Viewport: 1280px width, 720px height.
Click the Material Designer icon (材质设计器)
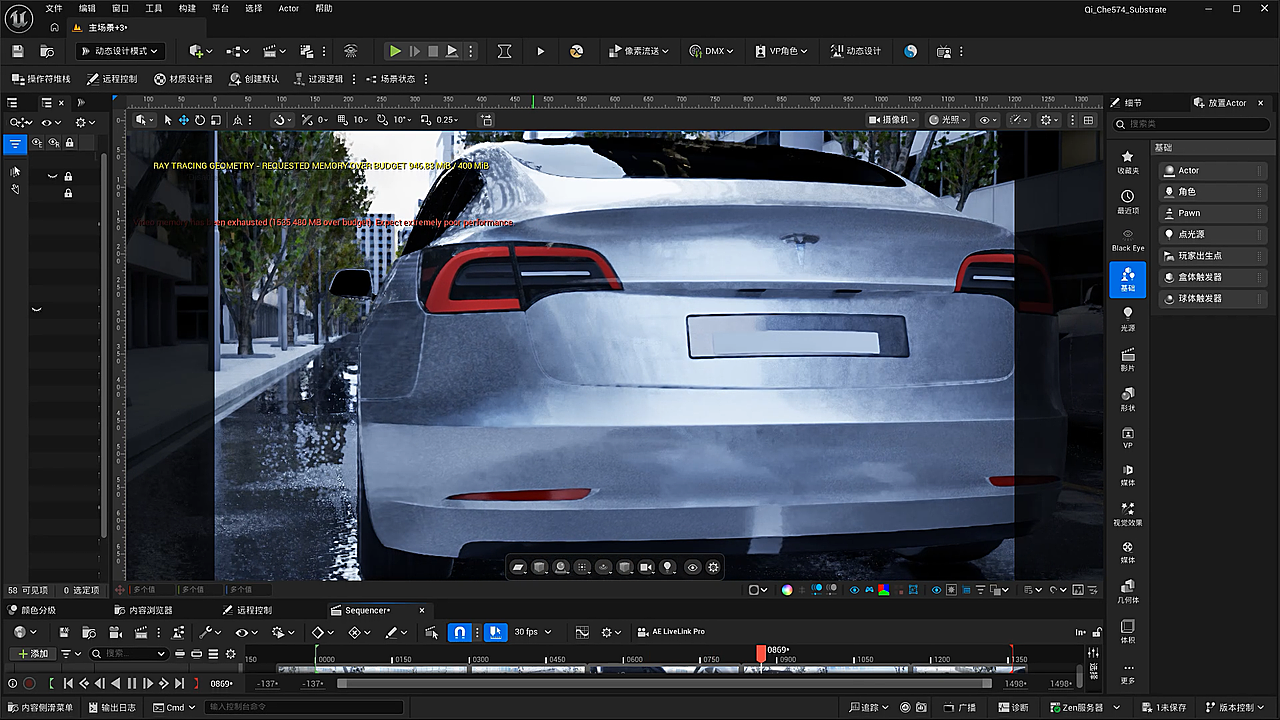(183, 79)
